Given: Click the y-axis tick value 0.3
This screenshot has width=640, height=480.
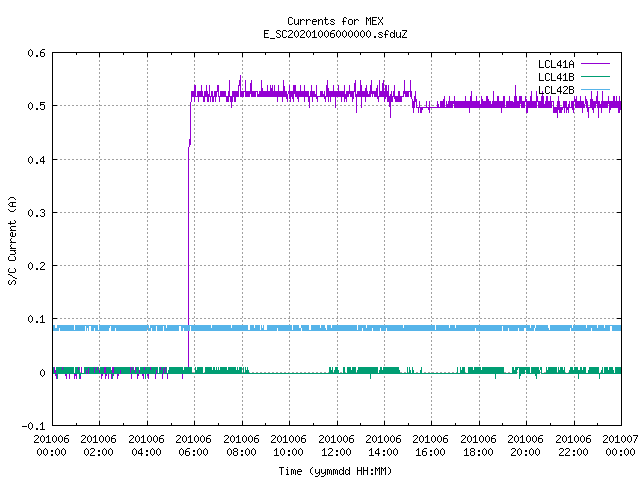Looking at the screenshot, I should pos(36,213).
